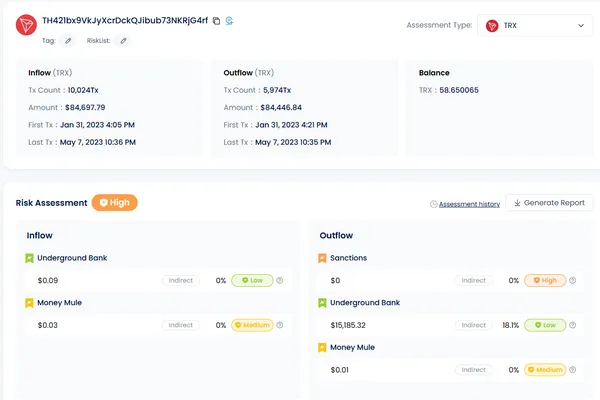
Task: Click the red TRON logo avatar
Action: coord(25,27)
